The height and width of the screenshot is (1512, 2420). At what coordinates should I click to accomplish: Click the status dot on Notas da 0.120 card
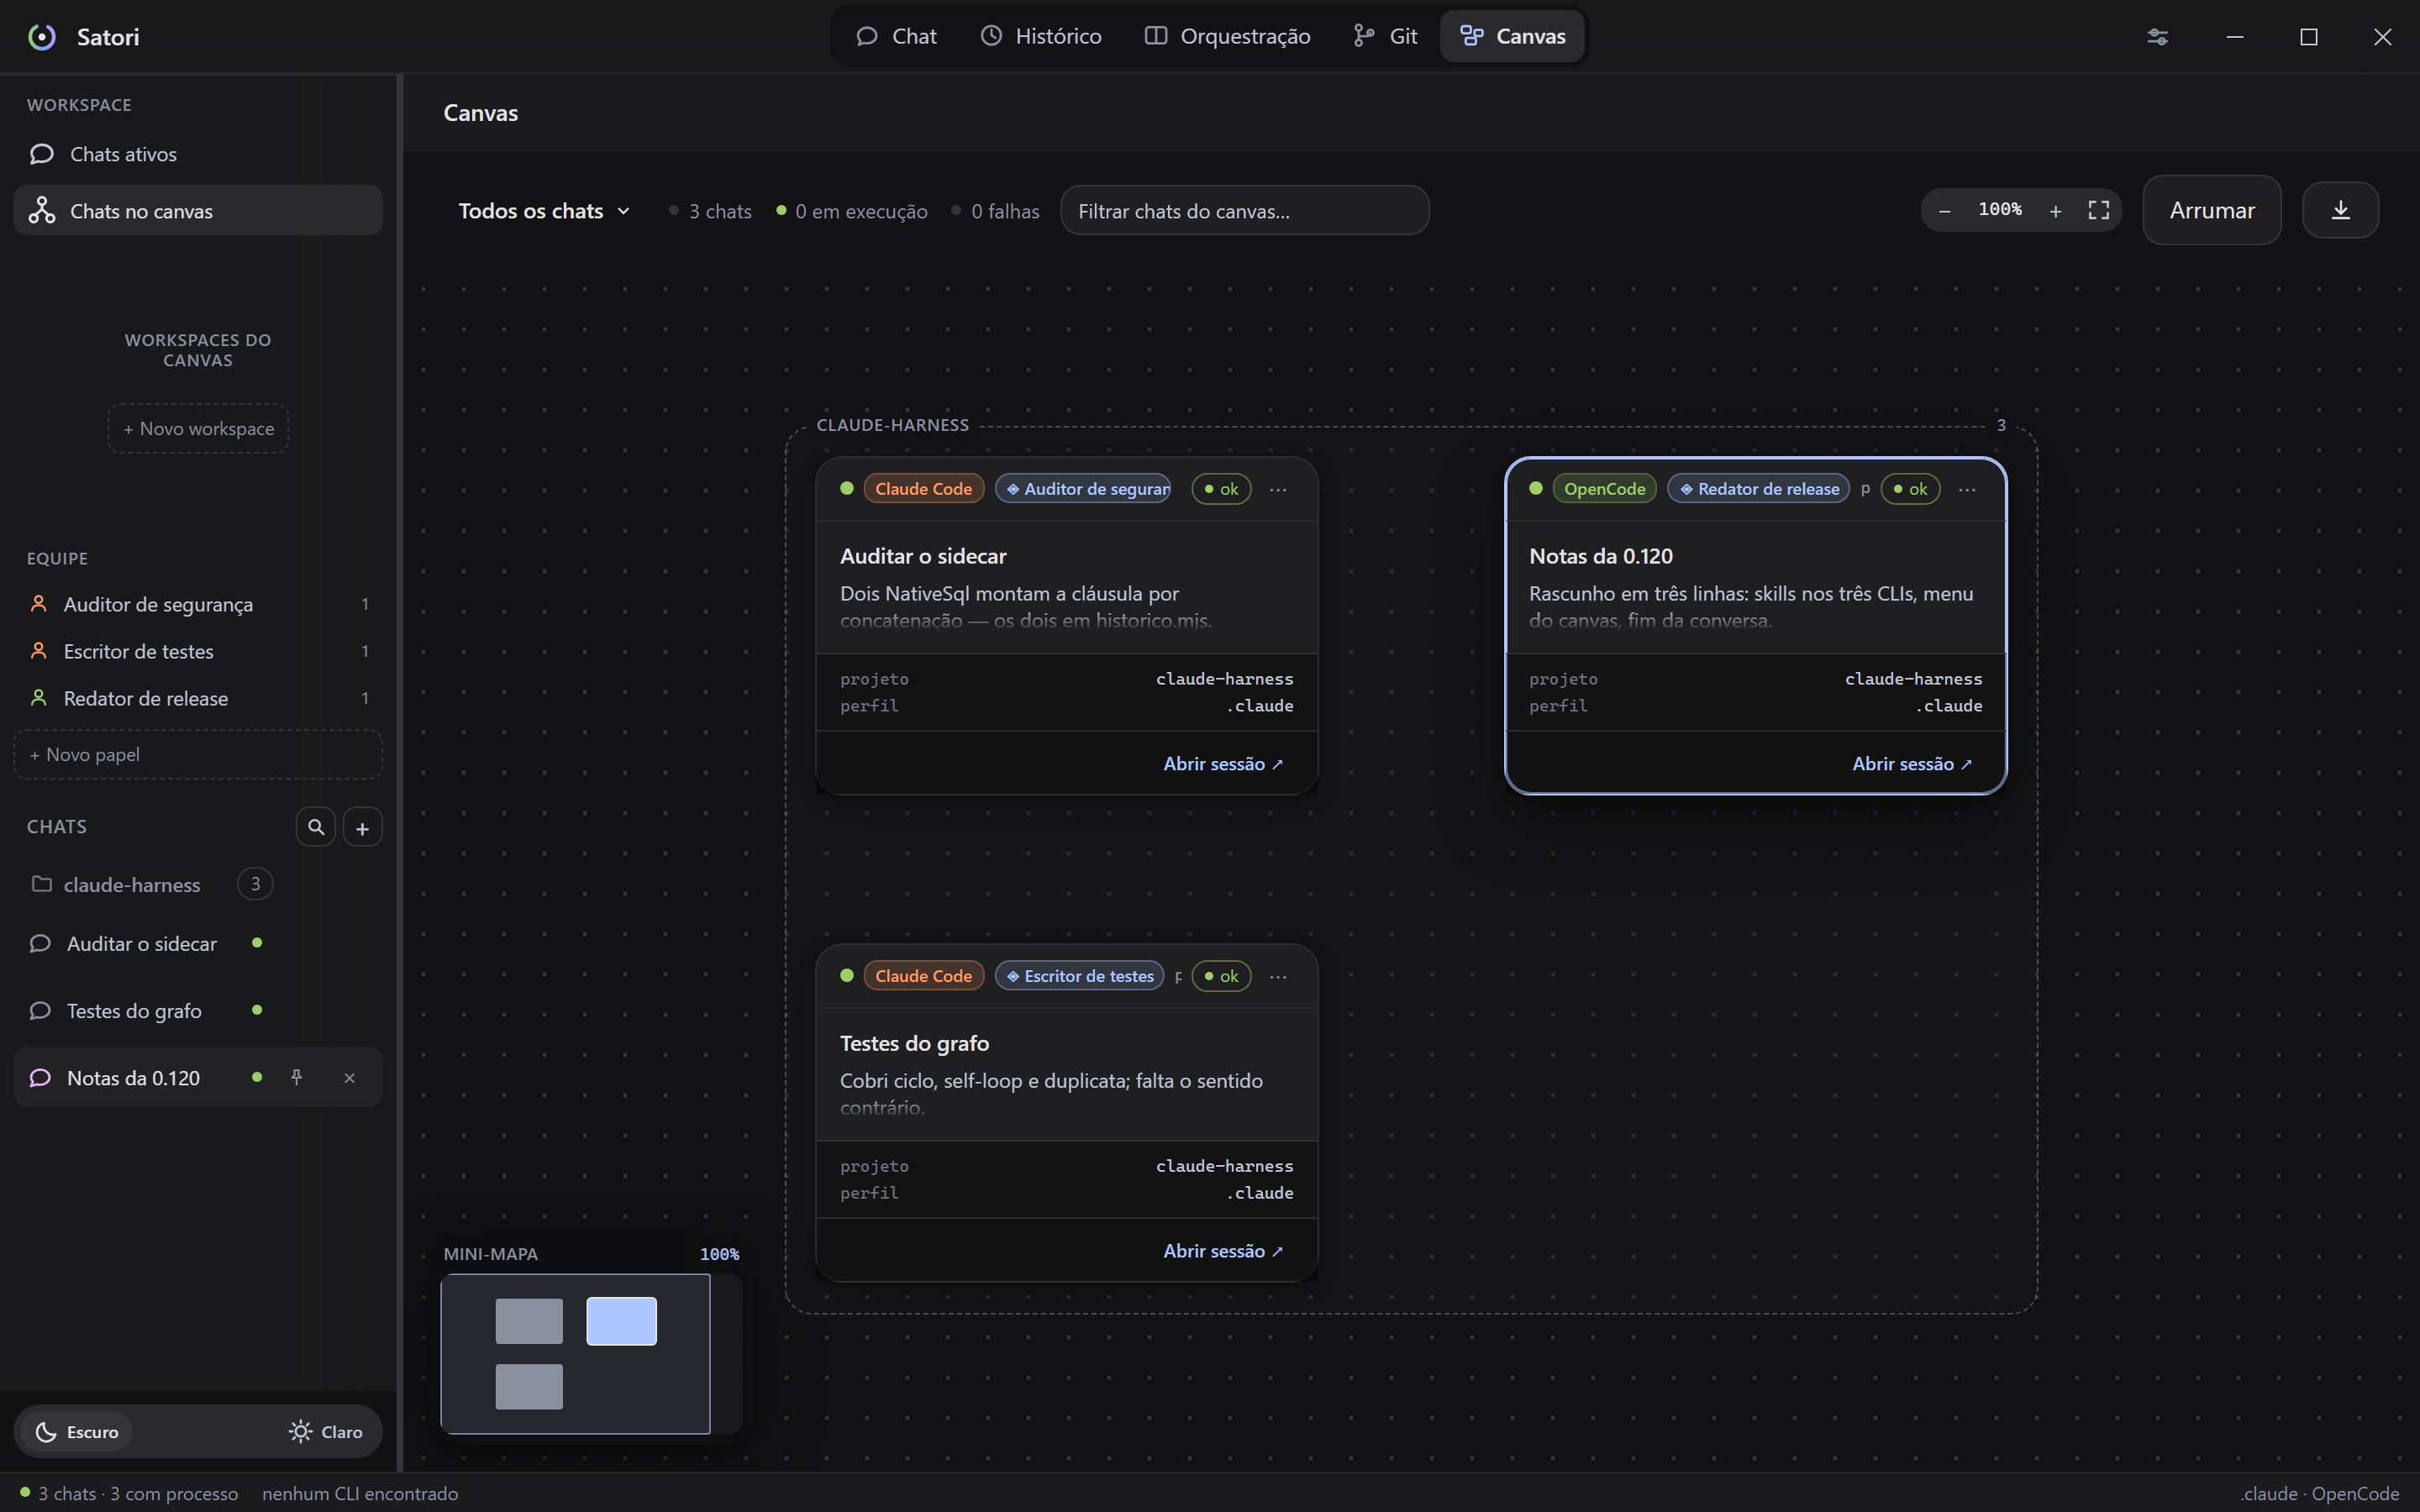(1536, 488)
